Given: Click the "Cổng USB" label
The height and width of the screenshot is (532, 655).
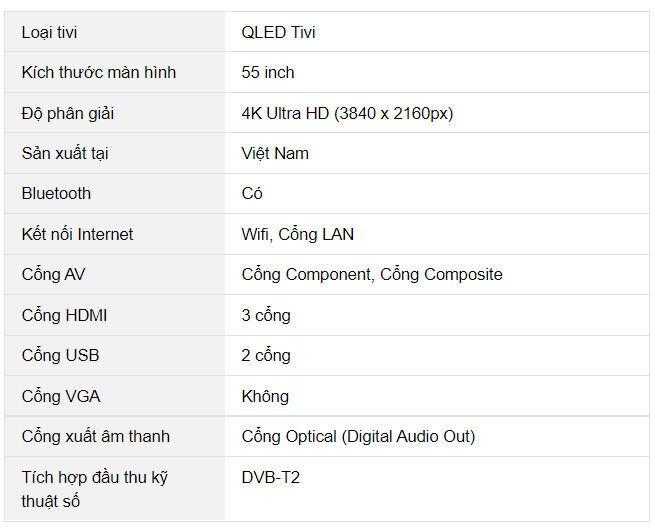Looking at the screenshot, I should pos(60,355).
